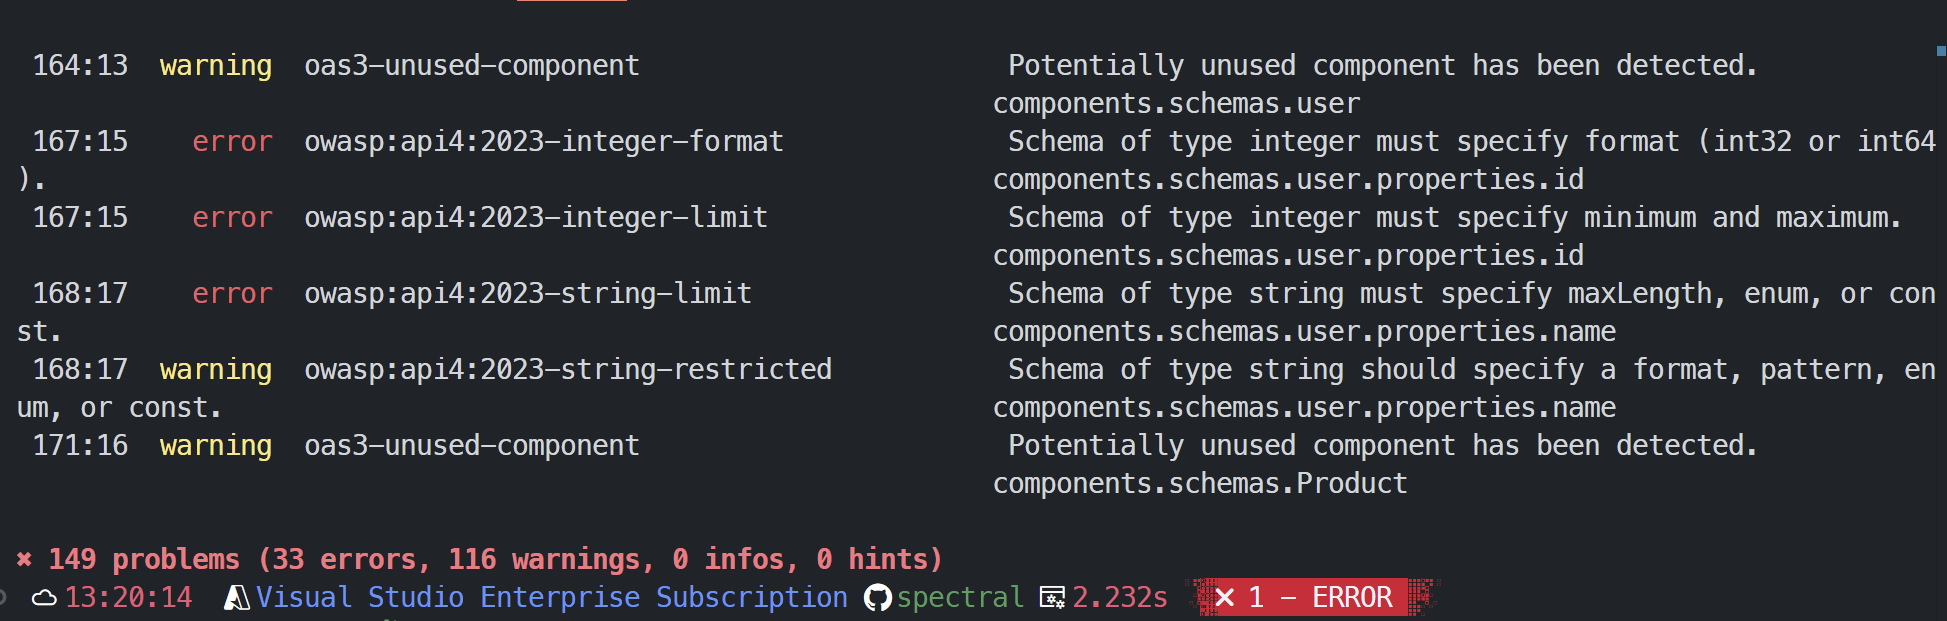Select error label on string-limit row
The width and height of the screenshot is (1947, 621).
point(232,294)
